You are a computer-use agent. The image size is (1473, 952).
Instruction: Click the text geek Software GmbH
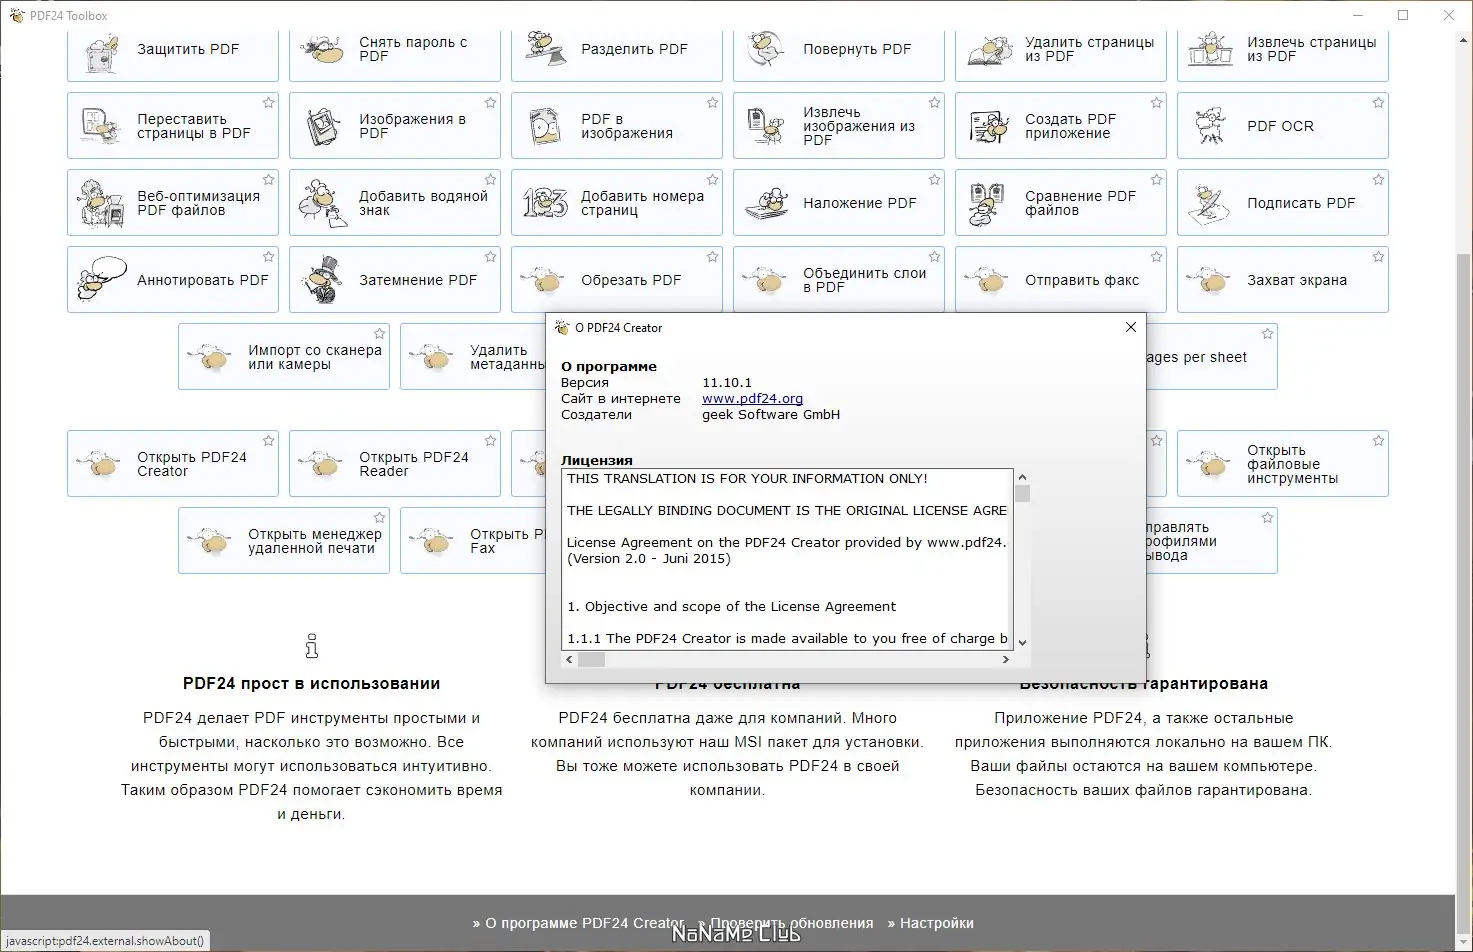(x=771, y=414)
